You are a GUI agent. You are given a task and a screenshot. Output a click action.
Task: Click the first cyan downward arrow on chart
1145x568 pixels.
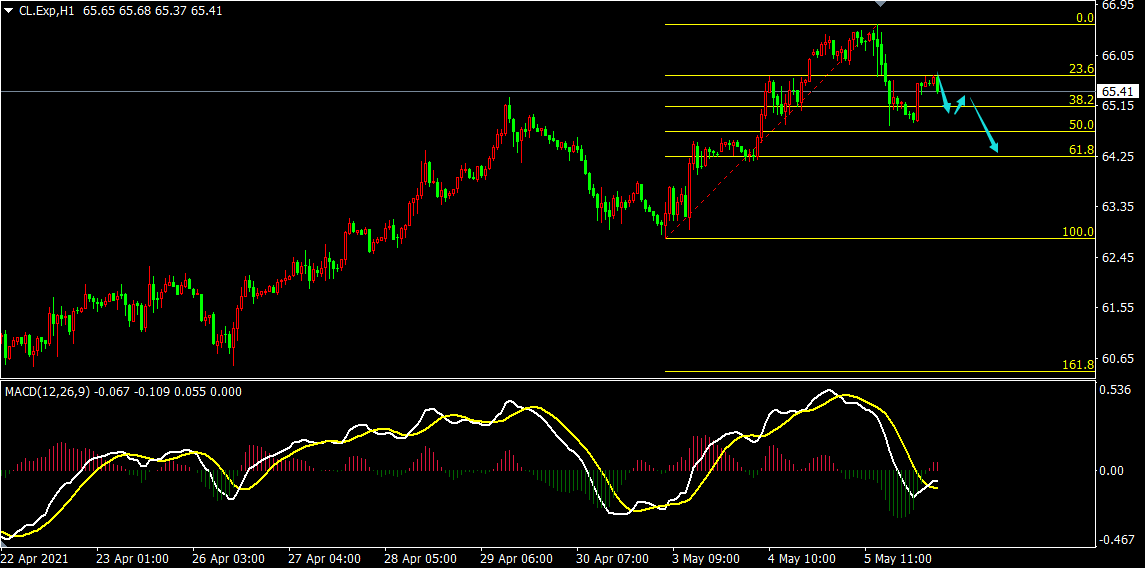click(943, 95)
